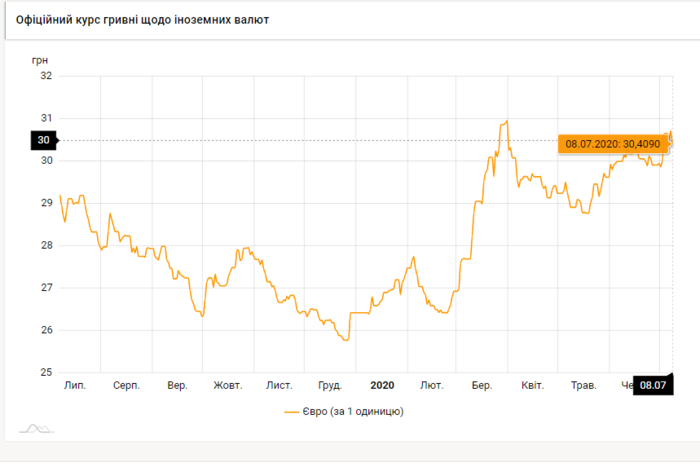
Task: Click the black 08.07 date marker
Action: pyautogui.click(x=653, y=385)
